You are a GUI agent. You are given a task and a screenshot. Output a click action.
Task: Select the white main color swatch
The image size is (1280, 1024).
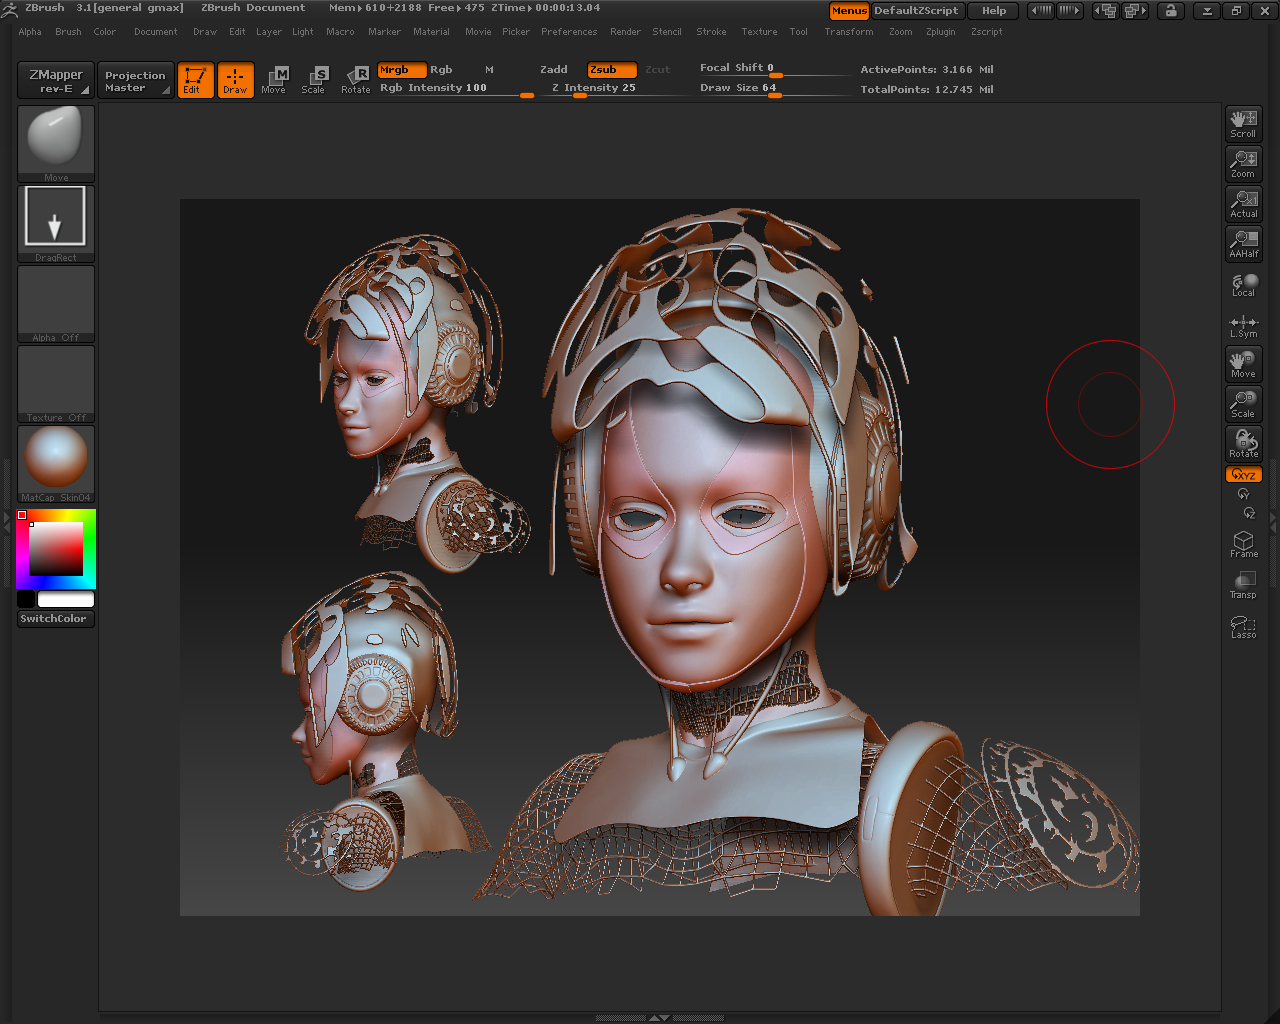point(66,599)
